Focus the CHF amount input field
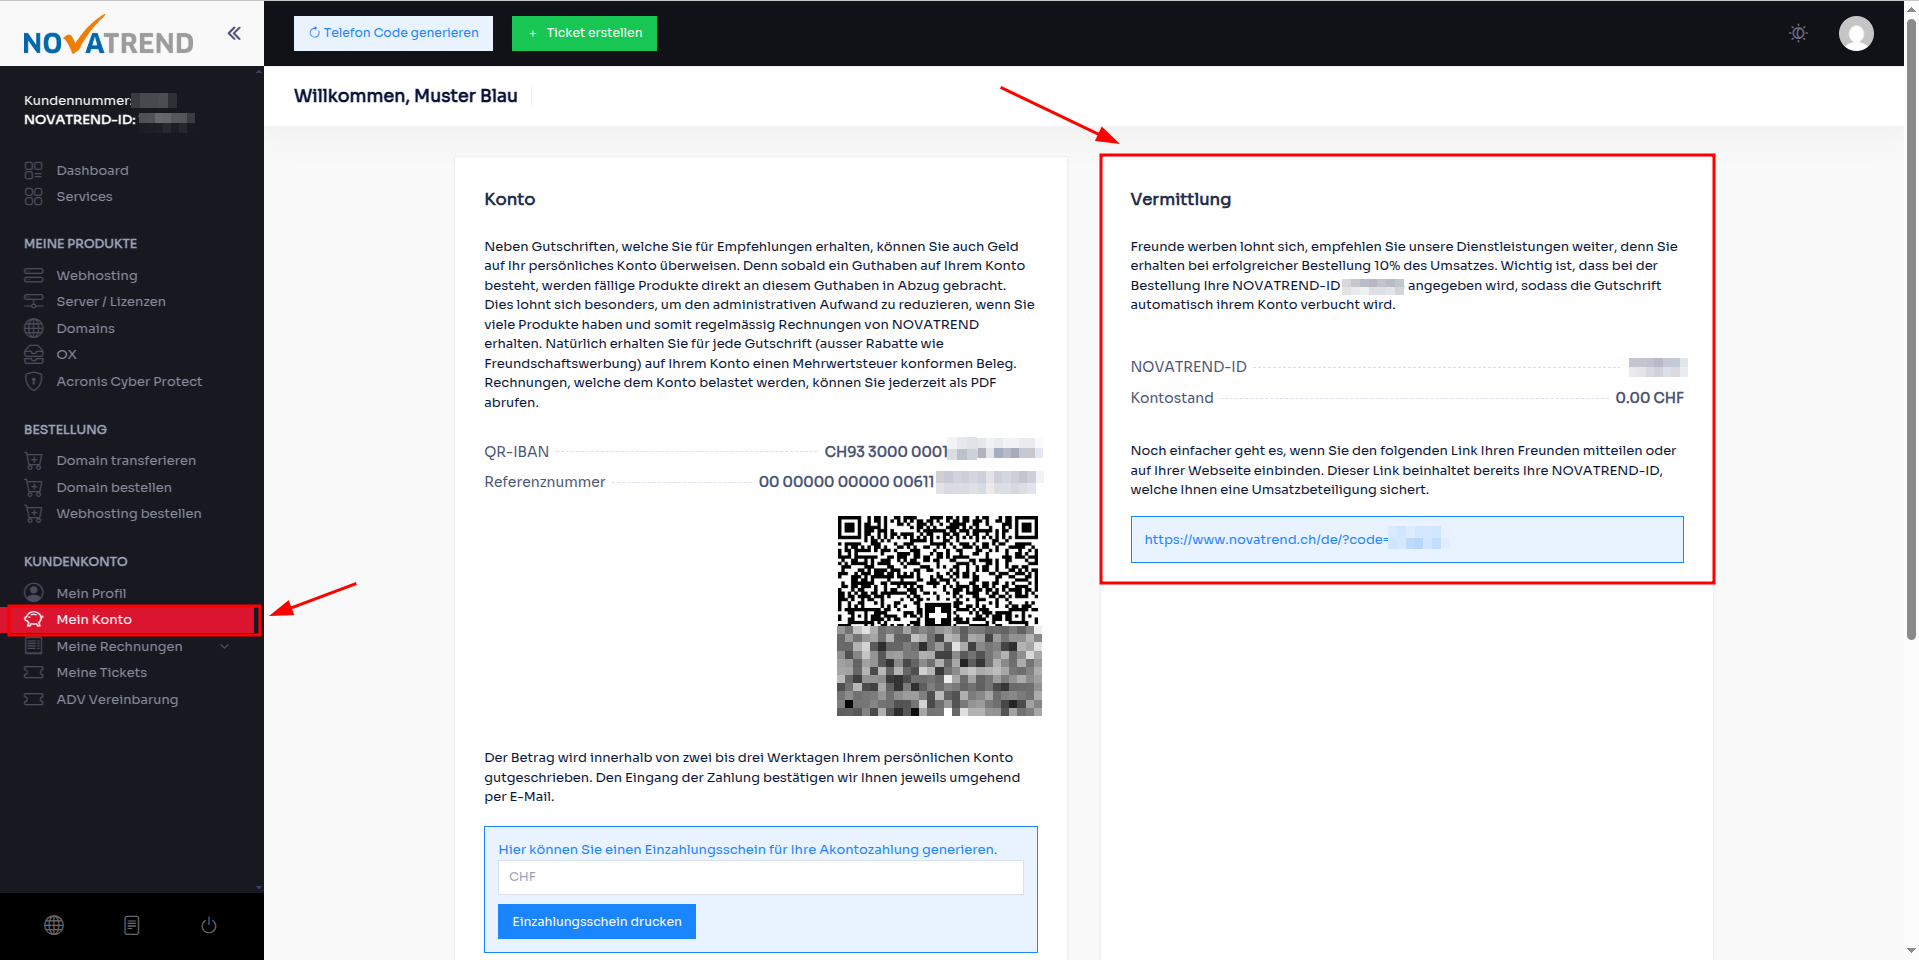This screenshot has width=1919, height=960. (760, 877)
